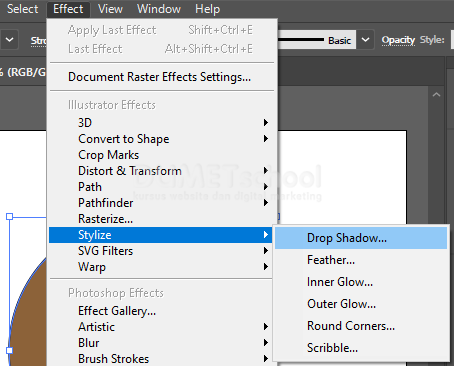Open the Artistic effects submenu

(x=162, y=327)
